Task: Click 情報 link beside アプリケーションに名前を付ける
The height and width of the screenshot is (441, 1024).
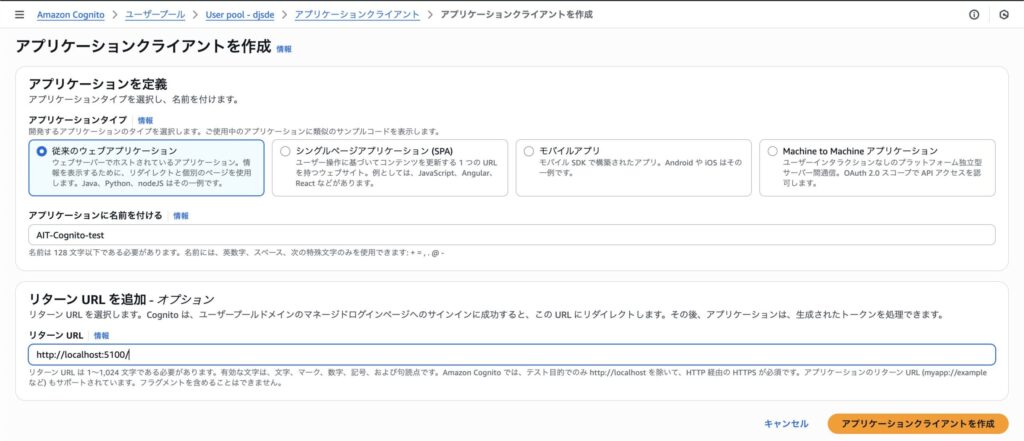Action: point(181,216)
